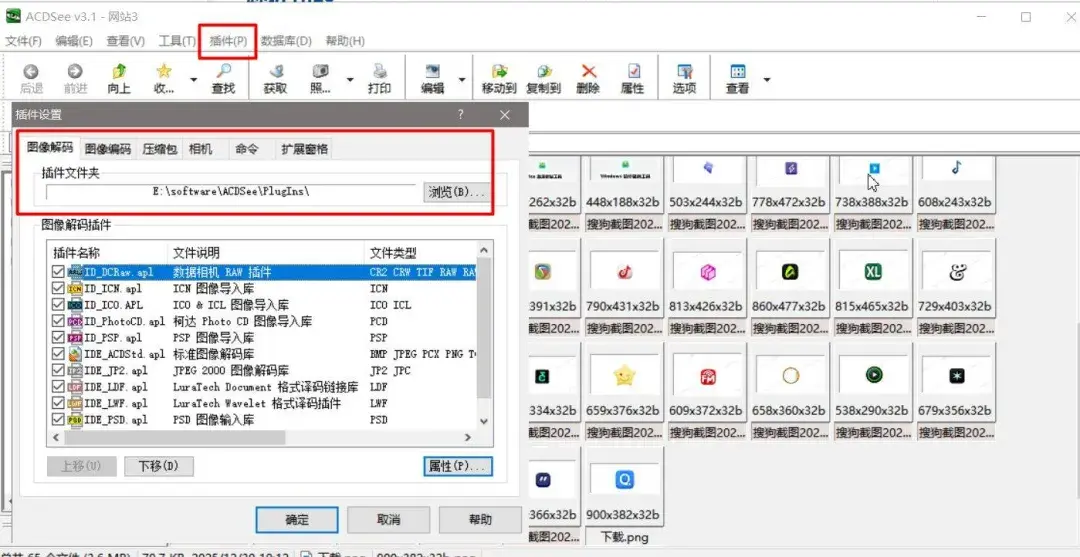The image size is (1080, 557).
Task: Click the 帮助 button in plugin dialog
Action: pos(480,520)
